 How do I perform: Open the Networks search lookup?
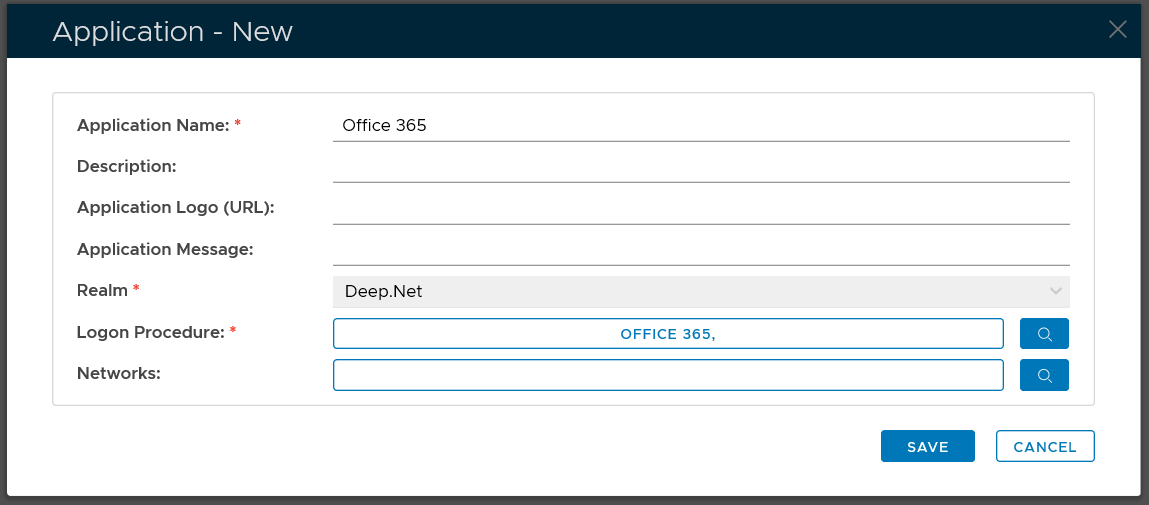(1044, 375)
